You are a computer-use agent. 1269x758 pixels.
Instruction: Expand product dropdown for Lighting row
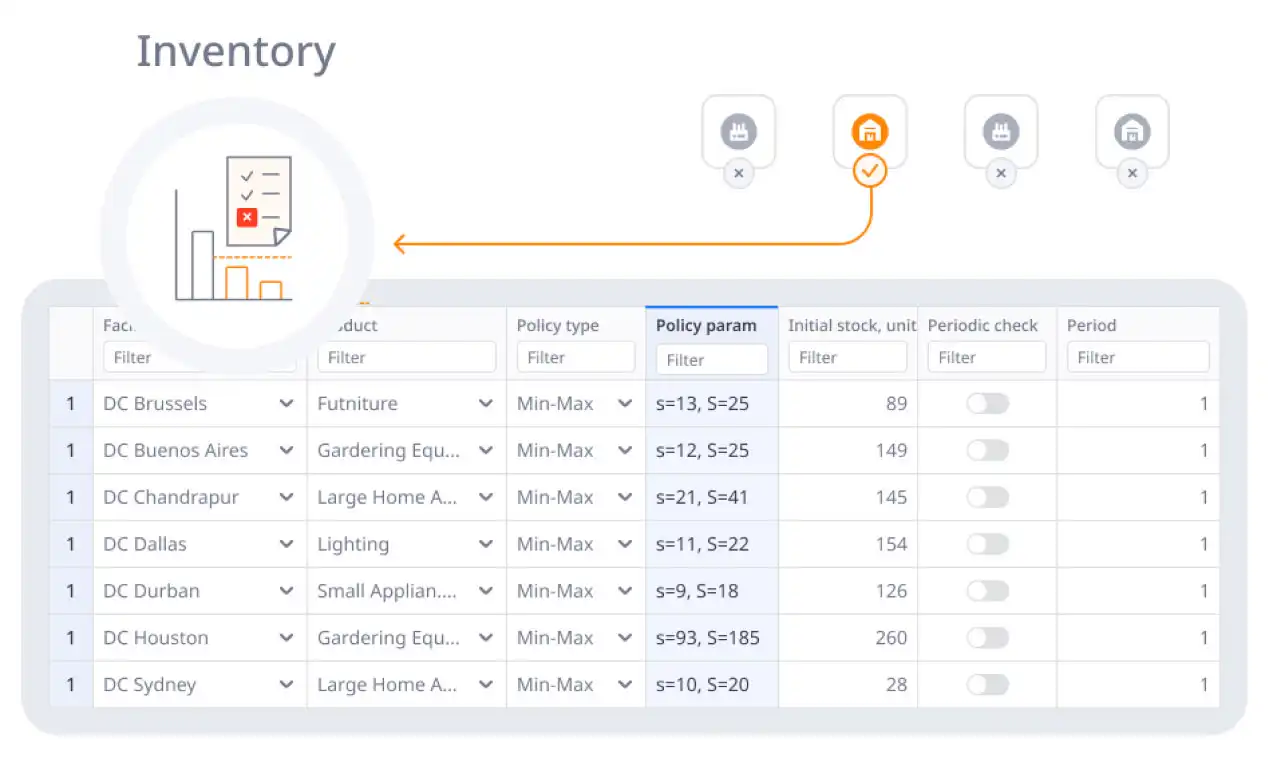[486, 545]
